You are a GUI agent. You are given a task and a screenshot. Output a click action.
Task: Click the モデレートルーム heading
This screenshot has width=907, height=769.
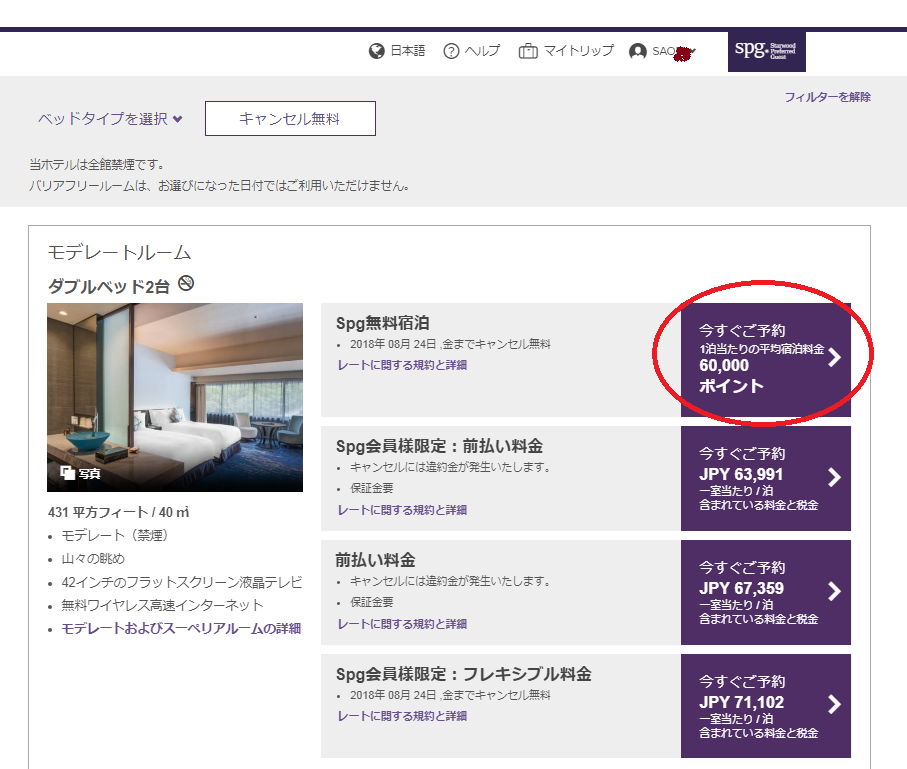[119, 252]
